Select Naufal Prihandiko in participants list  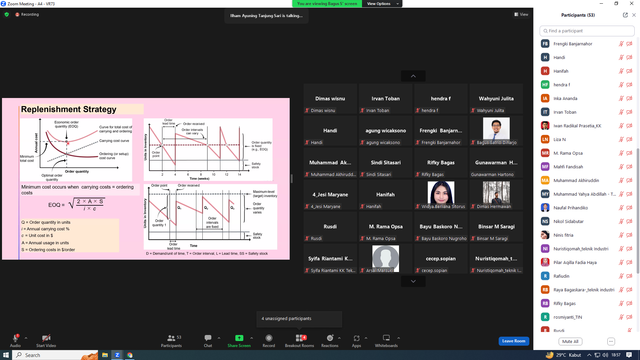click(587, 208)
